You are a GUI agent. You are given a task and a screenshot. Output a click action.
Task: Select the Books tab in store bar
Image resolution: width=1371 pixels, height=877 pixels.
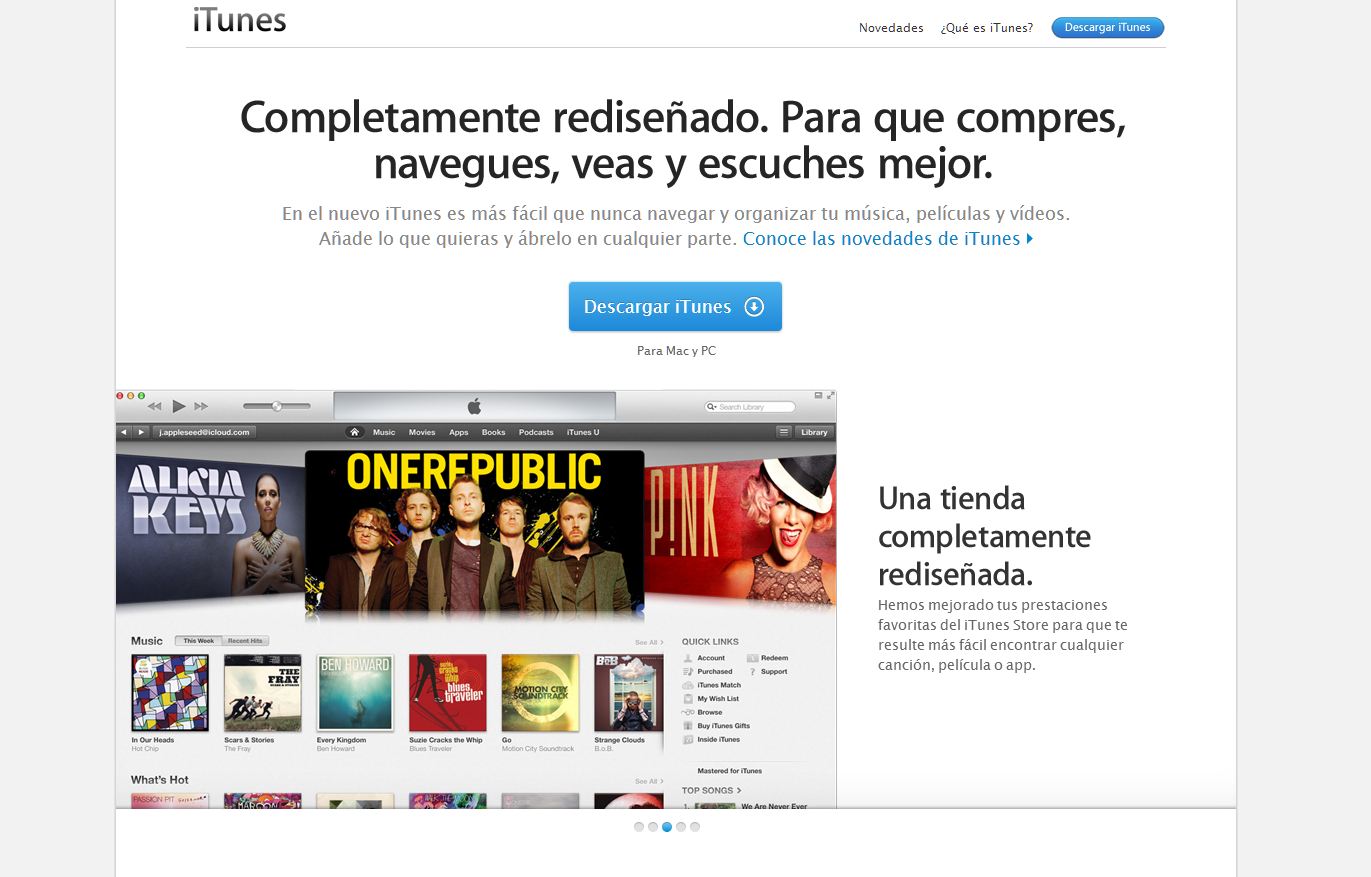click(494, 432)
